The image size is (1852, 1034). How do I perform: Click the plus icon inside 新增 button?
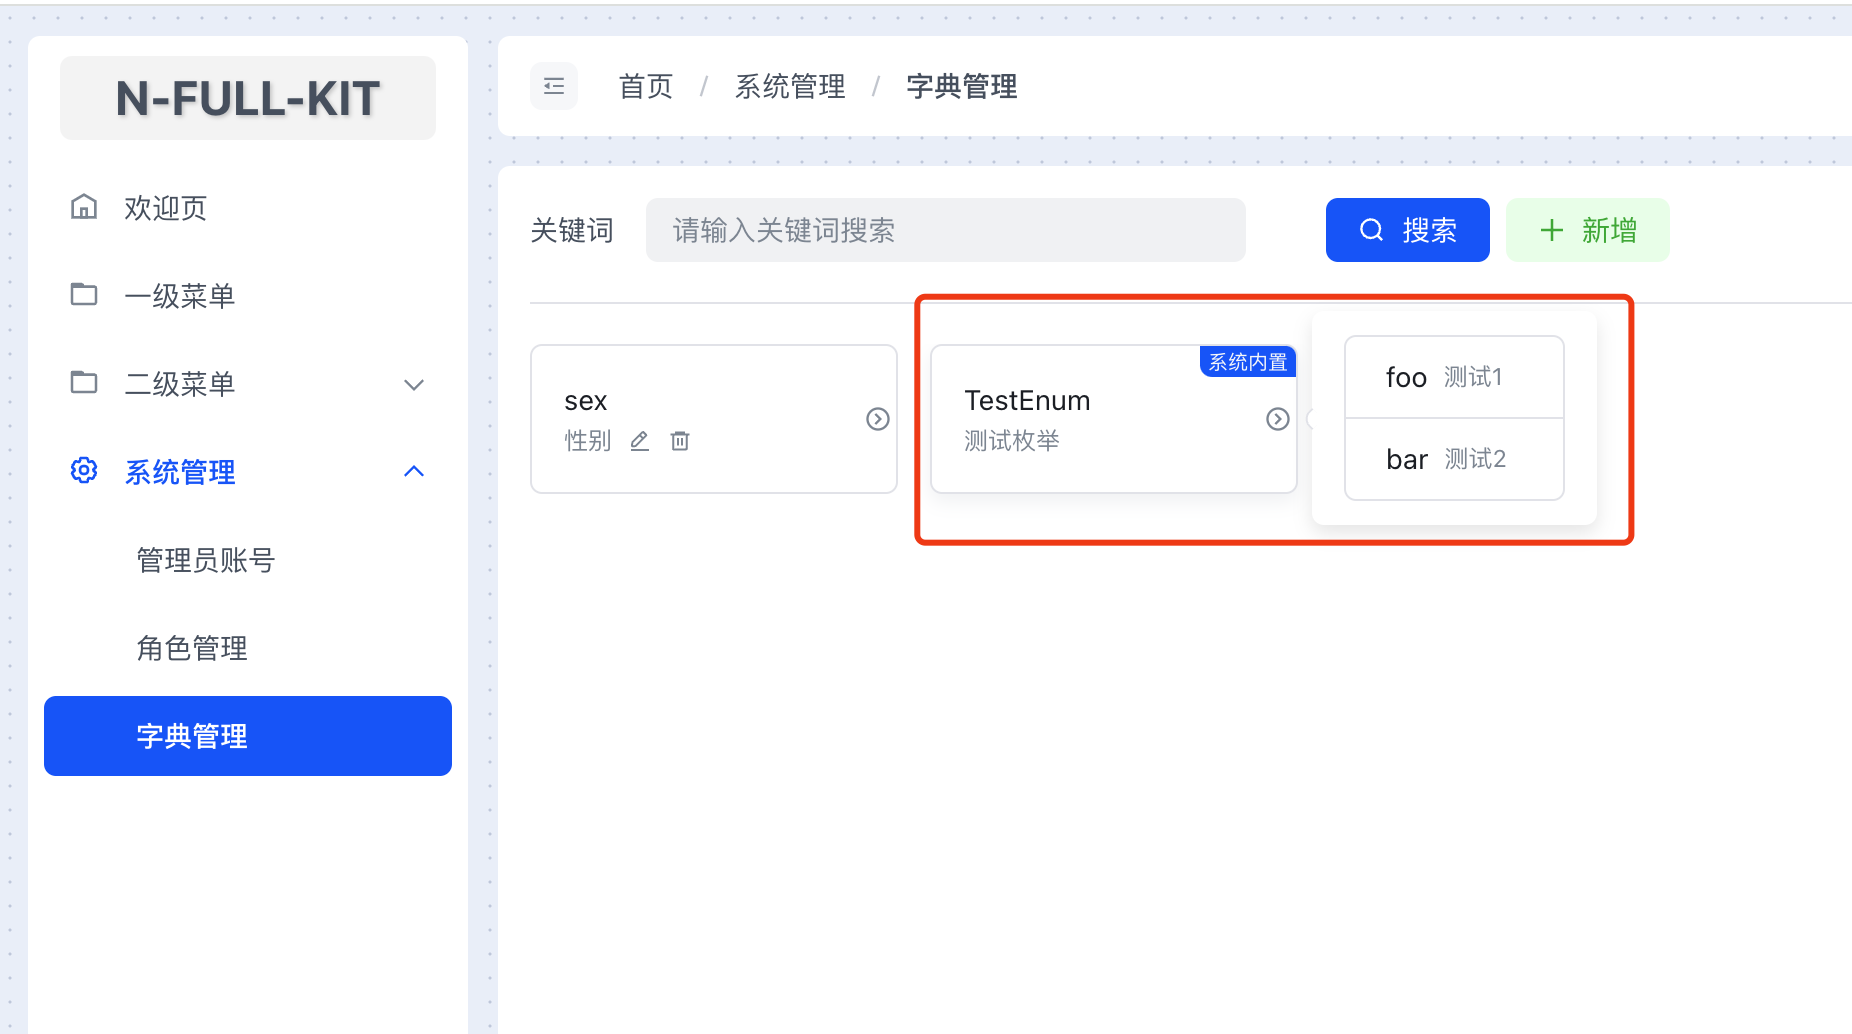pos(1551,229)
